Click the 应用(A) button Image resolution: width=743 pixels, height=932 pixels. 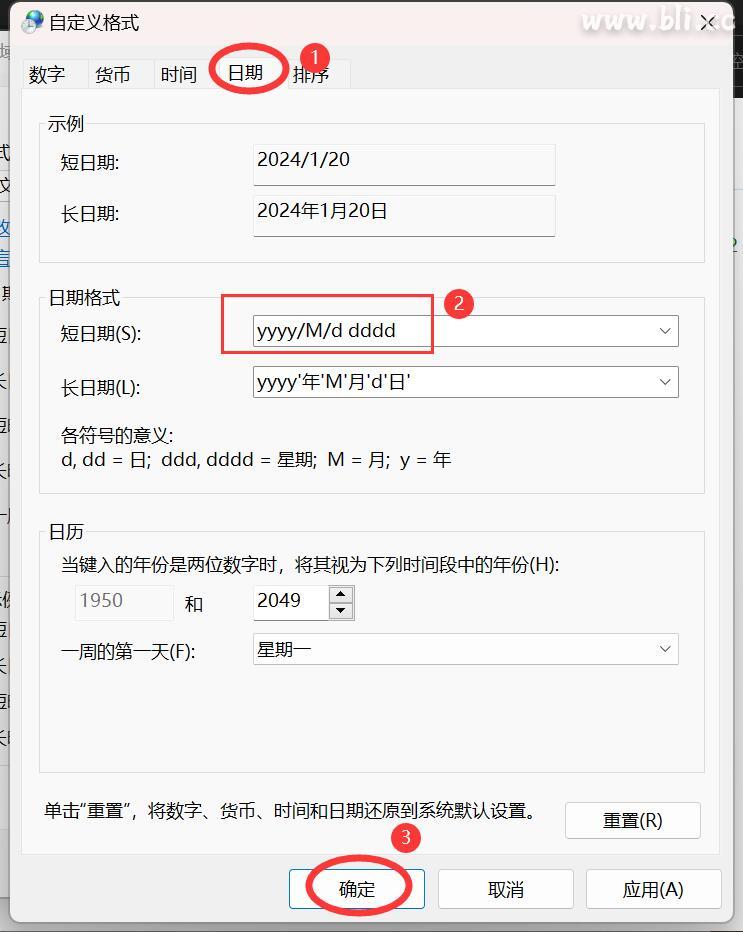(x=653, y=889)
